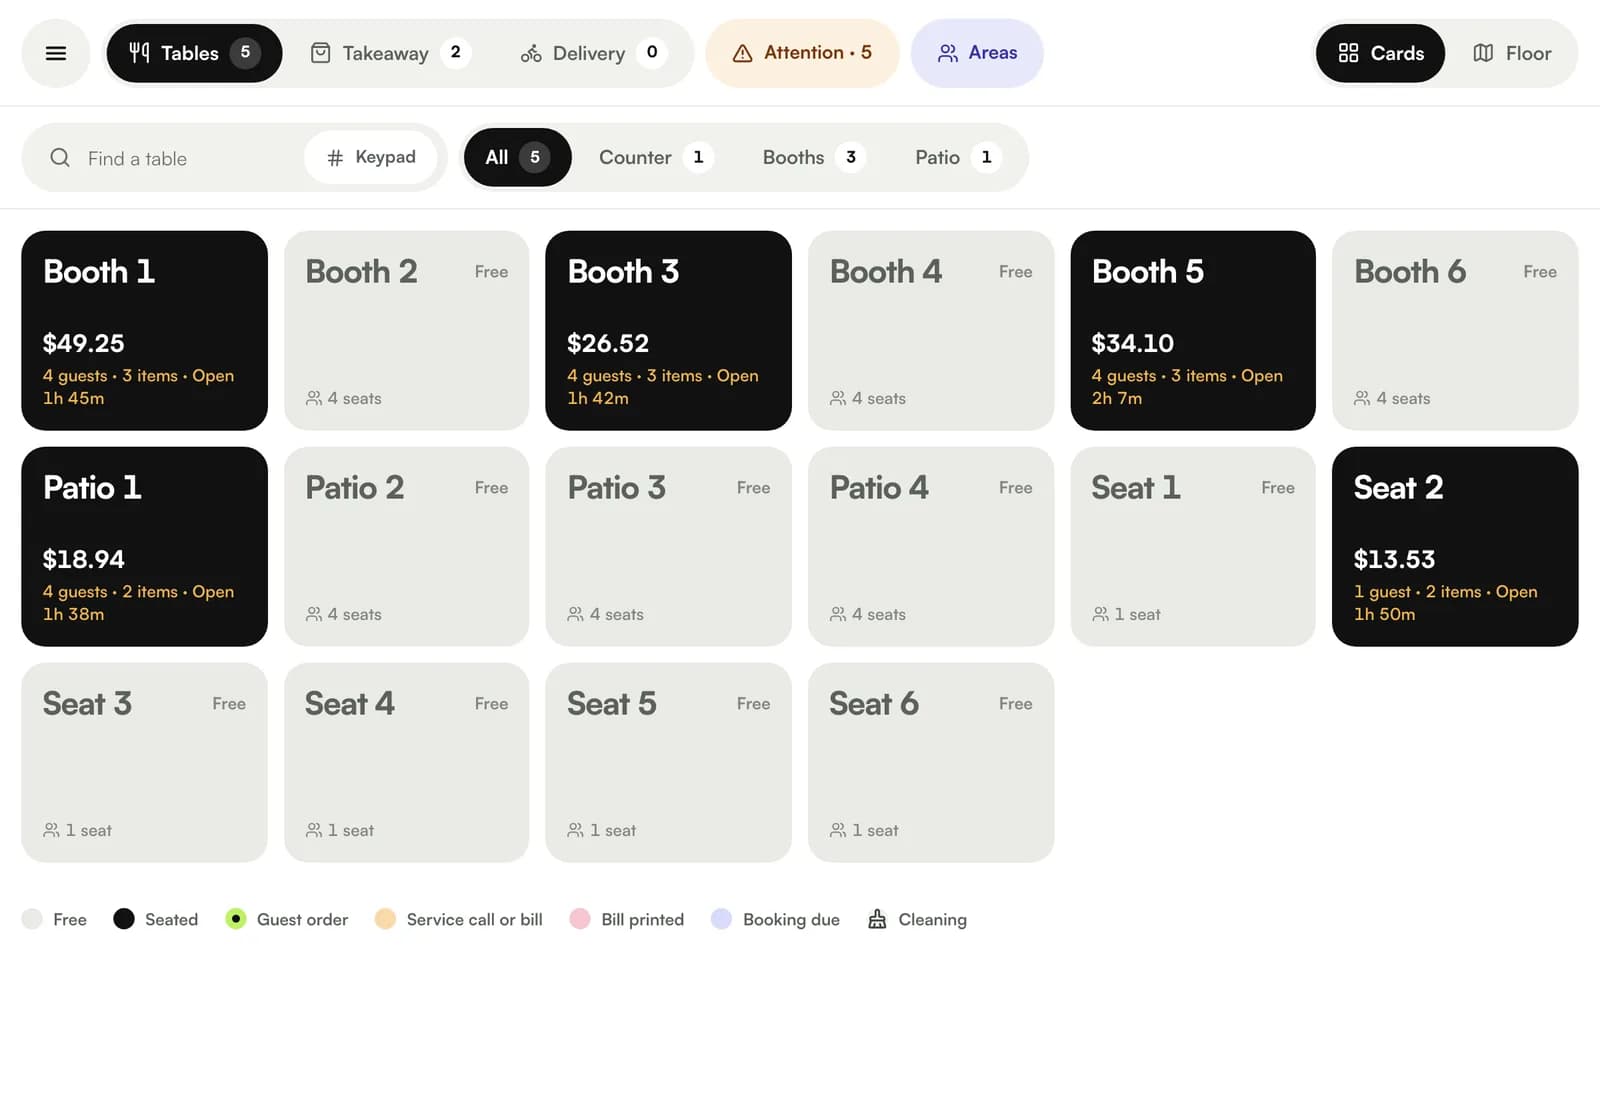This screenshot has width=1600, height=1112.
Task: Click the seat icon on Seat 1
Action: click(1100, 614)
